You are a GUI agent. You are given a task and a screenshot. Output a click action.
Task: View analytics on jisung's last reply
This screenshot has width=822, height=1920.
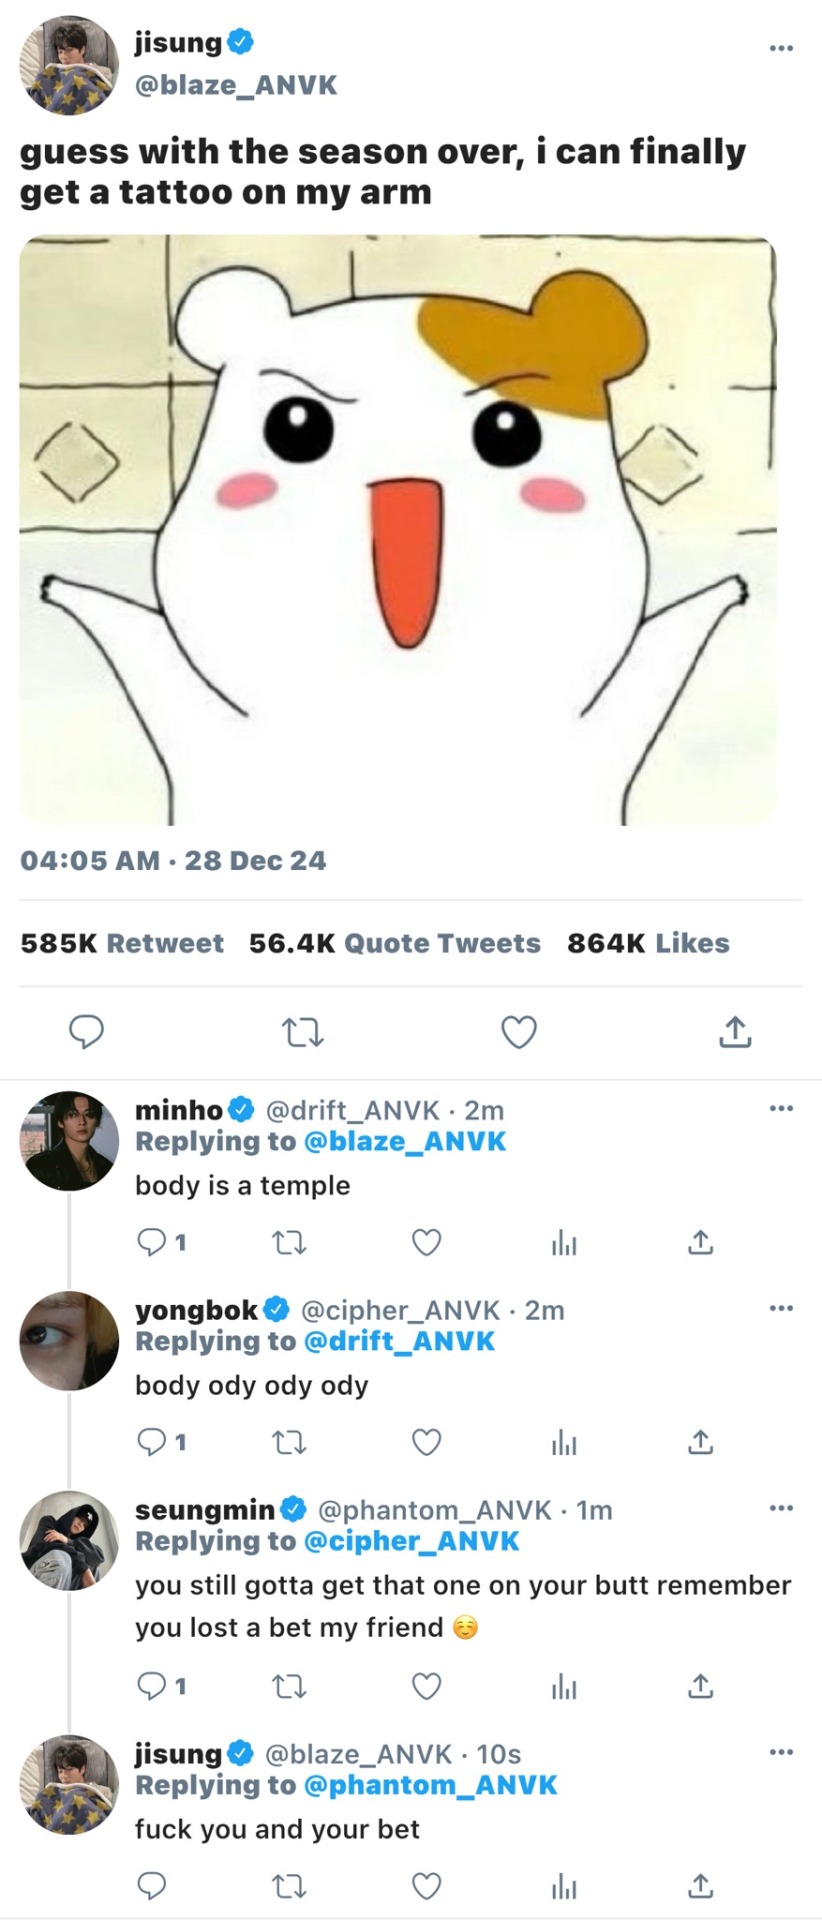[564, 1887]
